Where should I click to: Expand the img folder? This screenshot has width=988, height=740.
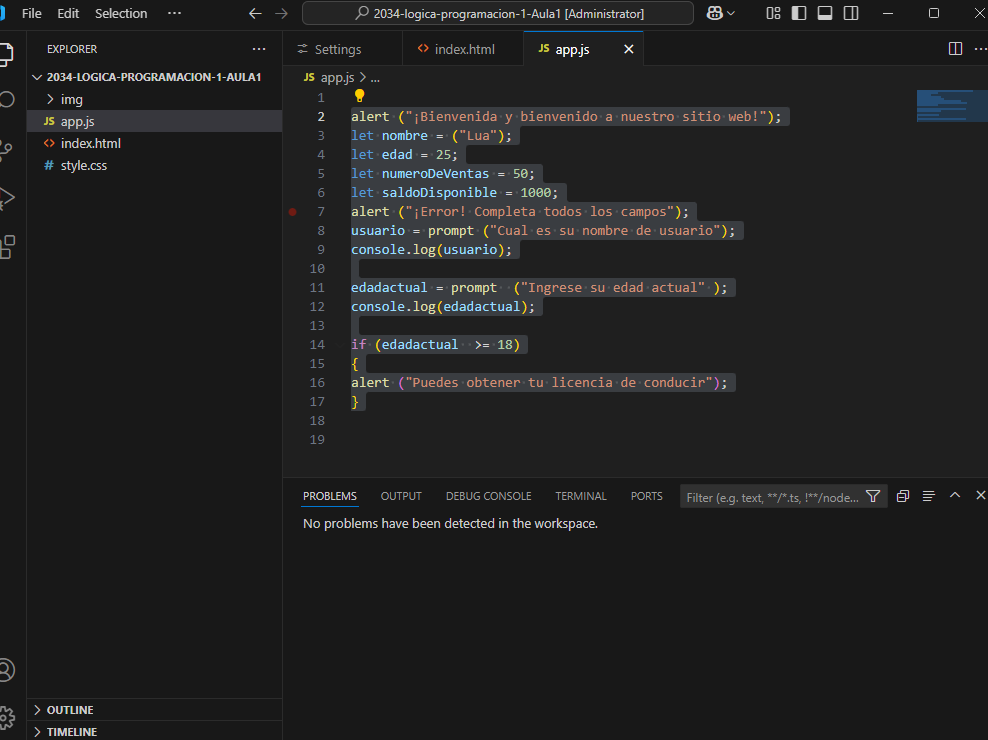point(50,99)
